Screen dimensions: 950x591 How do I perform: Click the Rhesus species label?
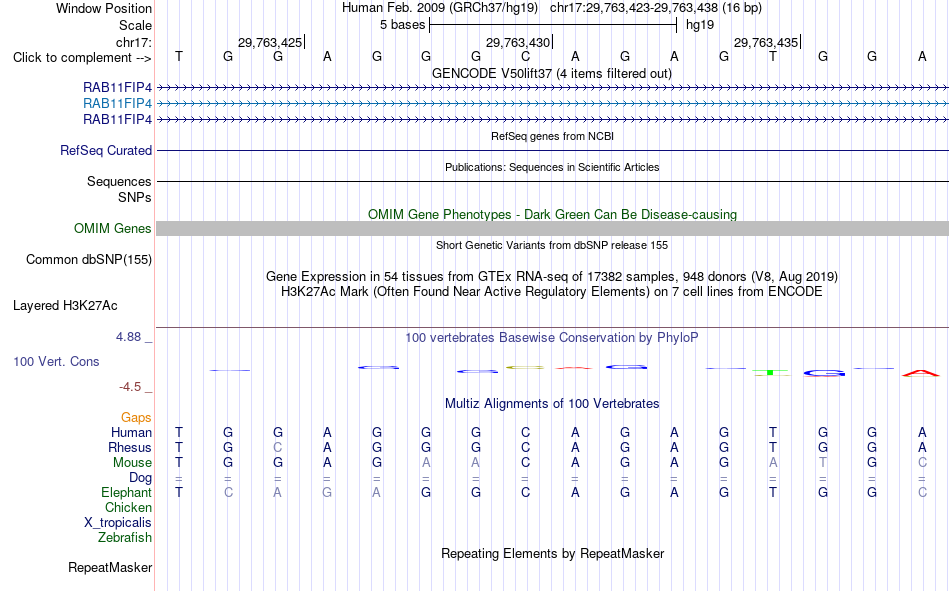(x=130, y=447)
